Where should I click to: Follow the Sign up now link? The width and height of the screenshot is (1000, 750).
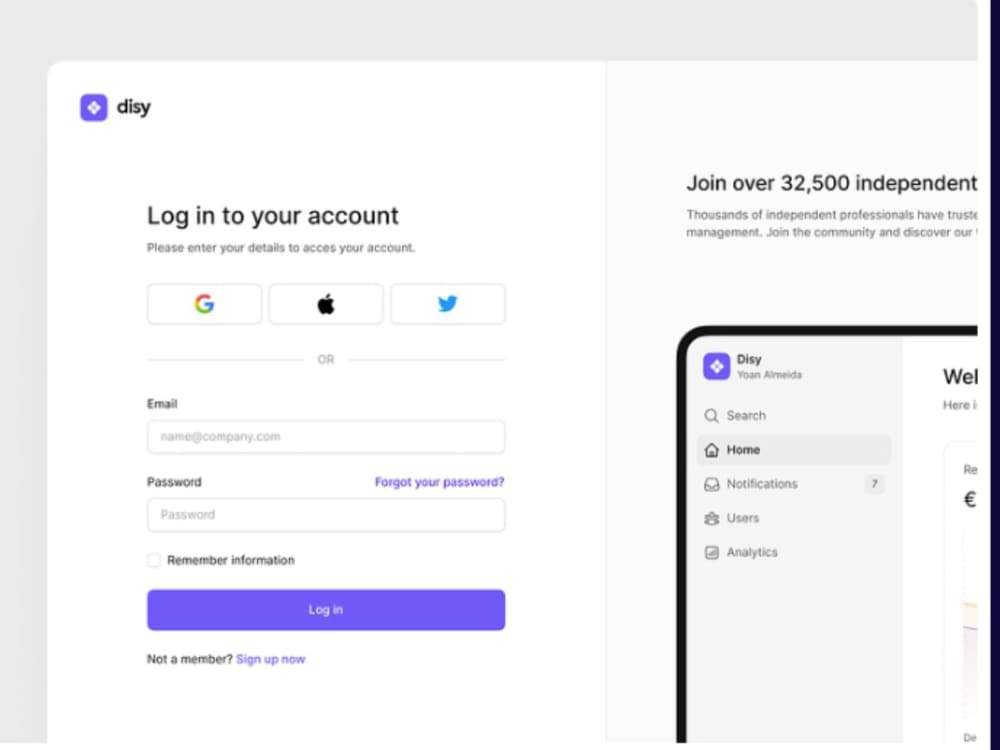(270, 659)
